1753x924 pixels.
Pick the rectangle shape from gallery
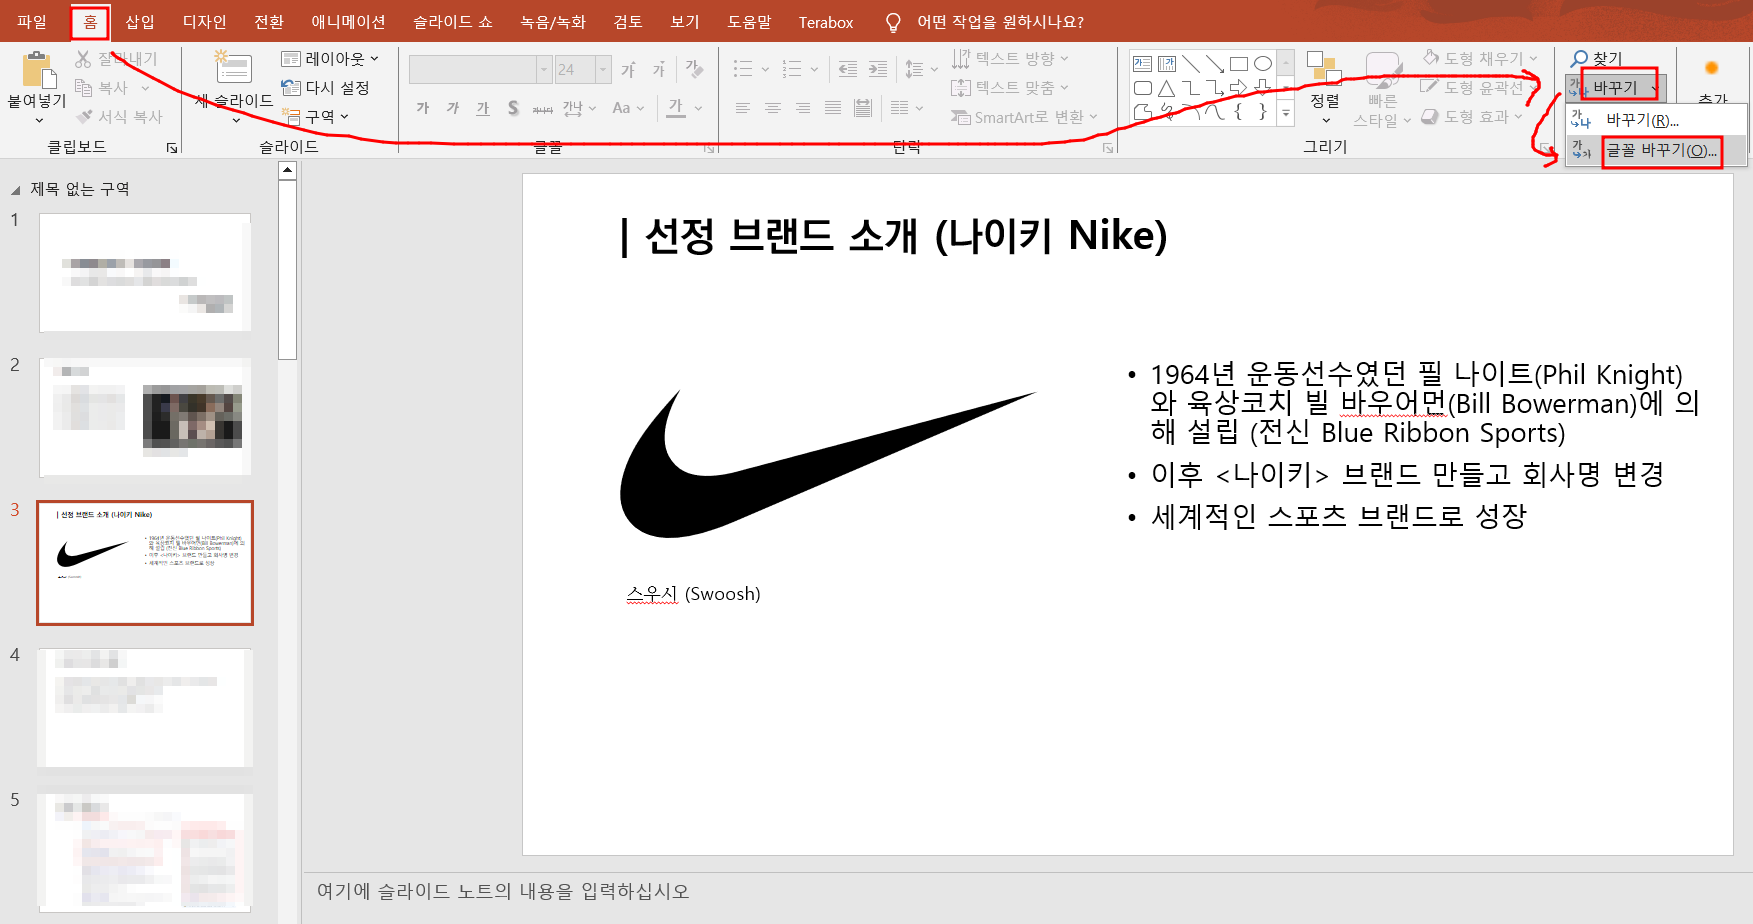tap(1239, 64)
